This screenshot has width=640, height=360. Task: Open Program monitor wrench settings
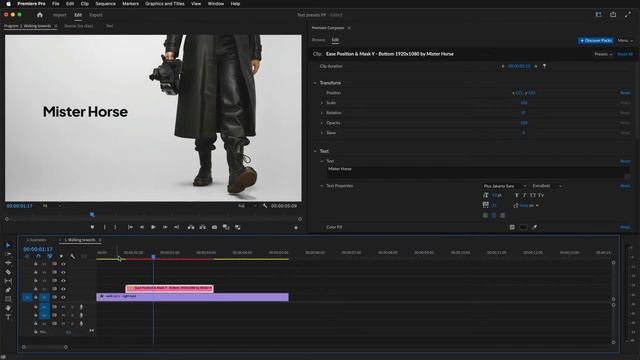[x=265, y=206]
